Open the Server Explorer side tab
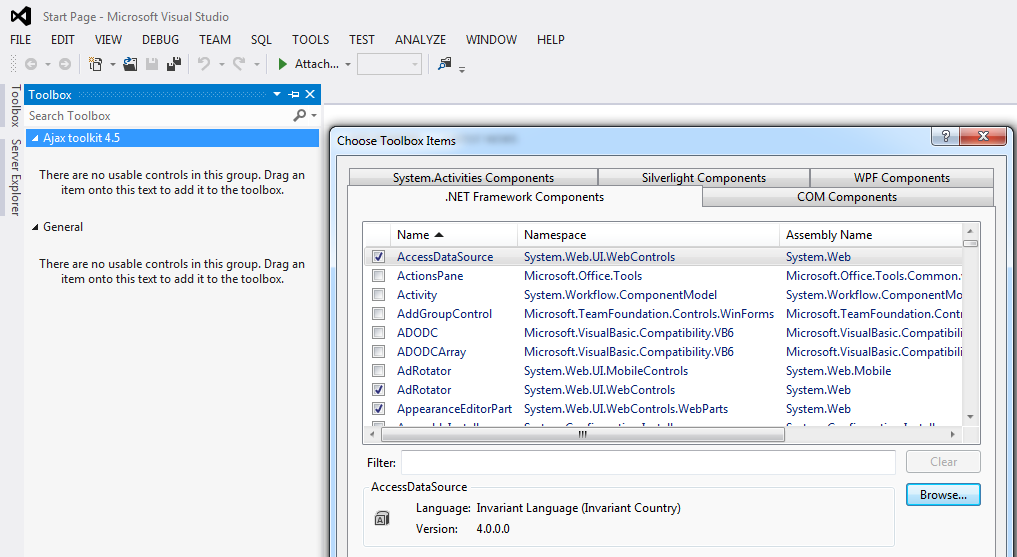 14,176
